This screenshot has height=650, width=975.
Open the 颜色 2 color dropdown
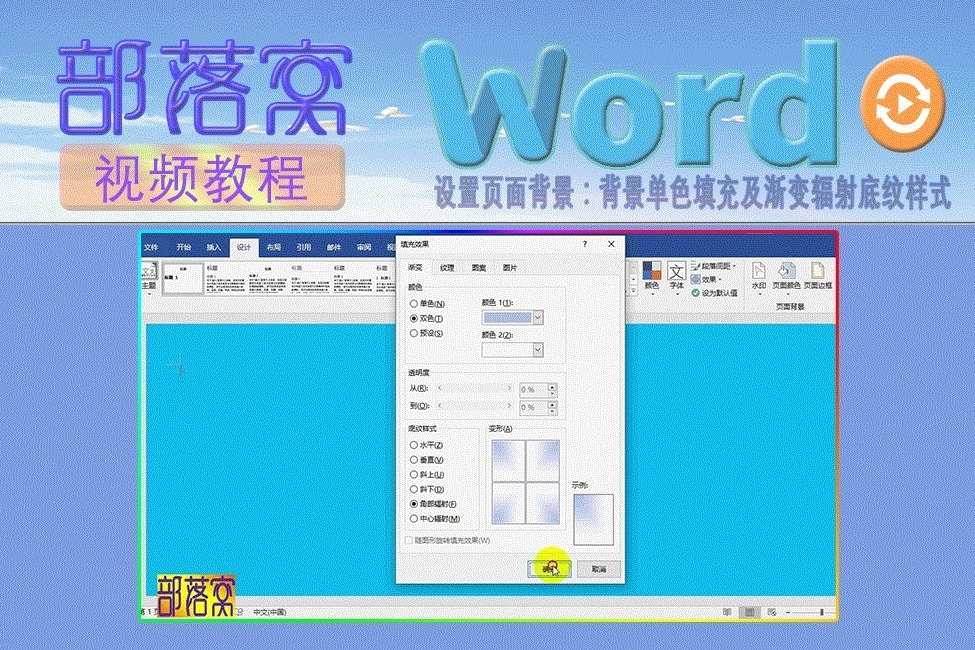click(x=538, y=350)
